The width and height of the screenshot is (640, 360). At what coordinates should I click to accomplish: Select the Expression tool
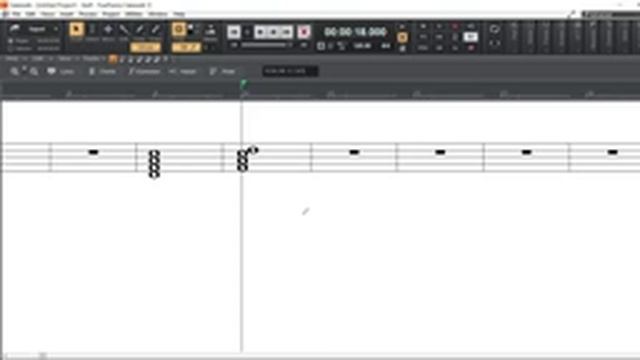pos(144,71)
